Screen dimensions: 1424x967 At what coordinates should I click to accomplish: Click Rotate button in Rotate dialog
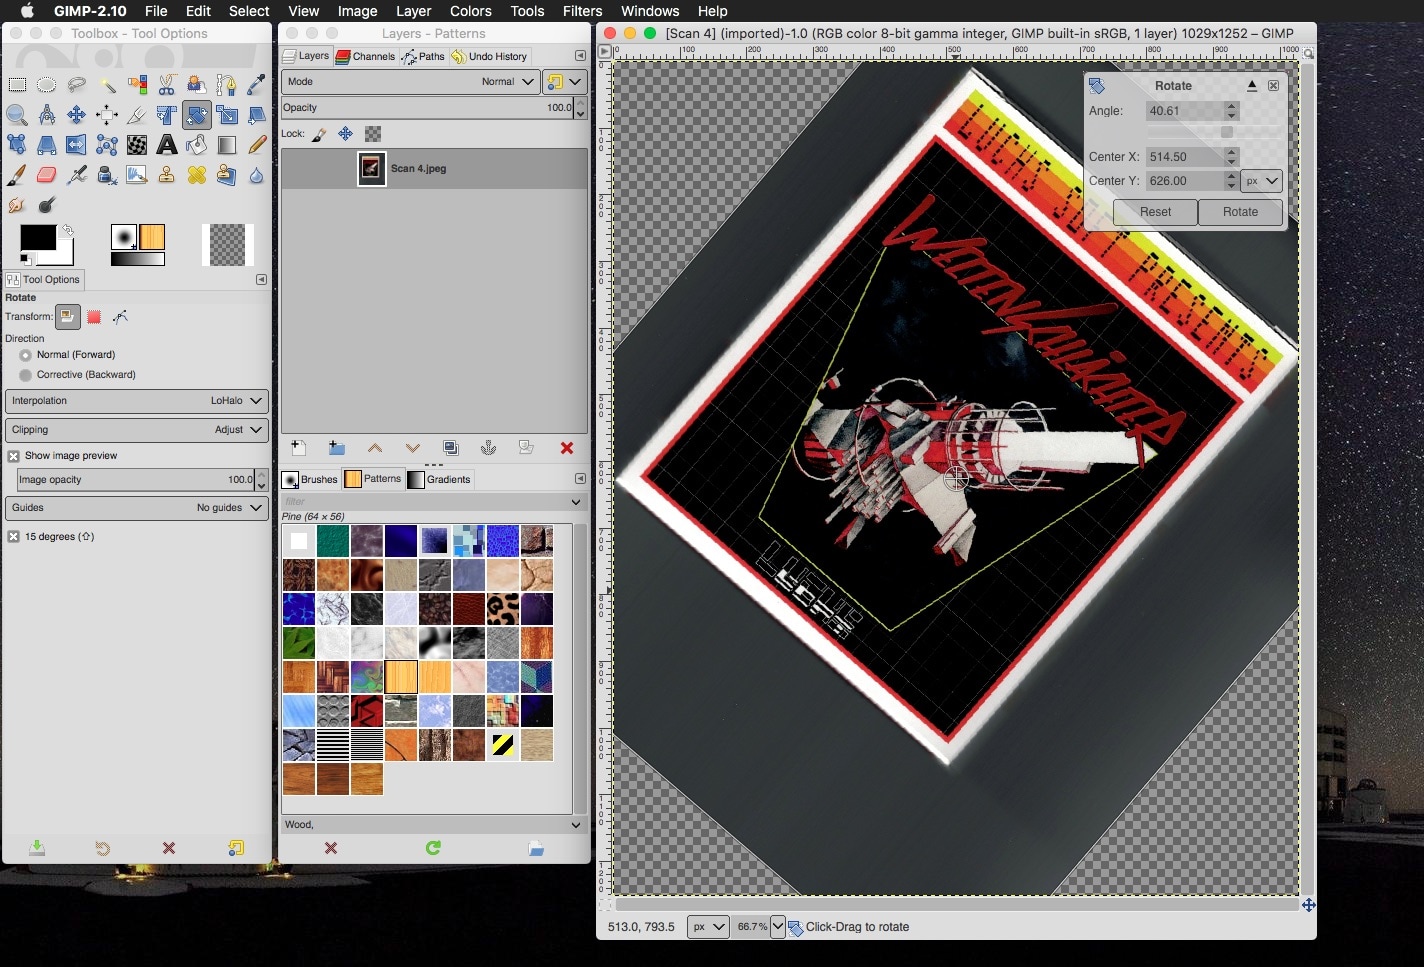[x=1240, y=212]
